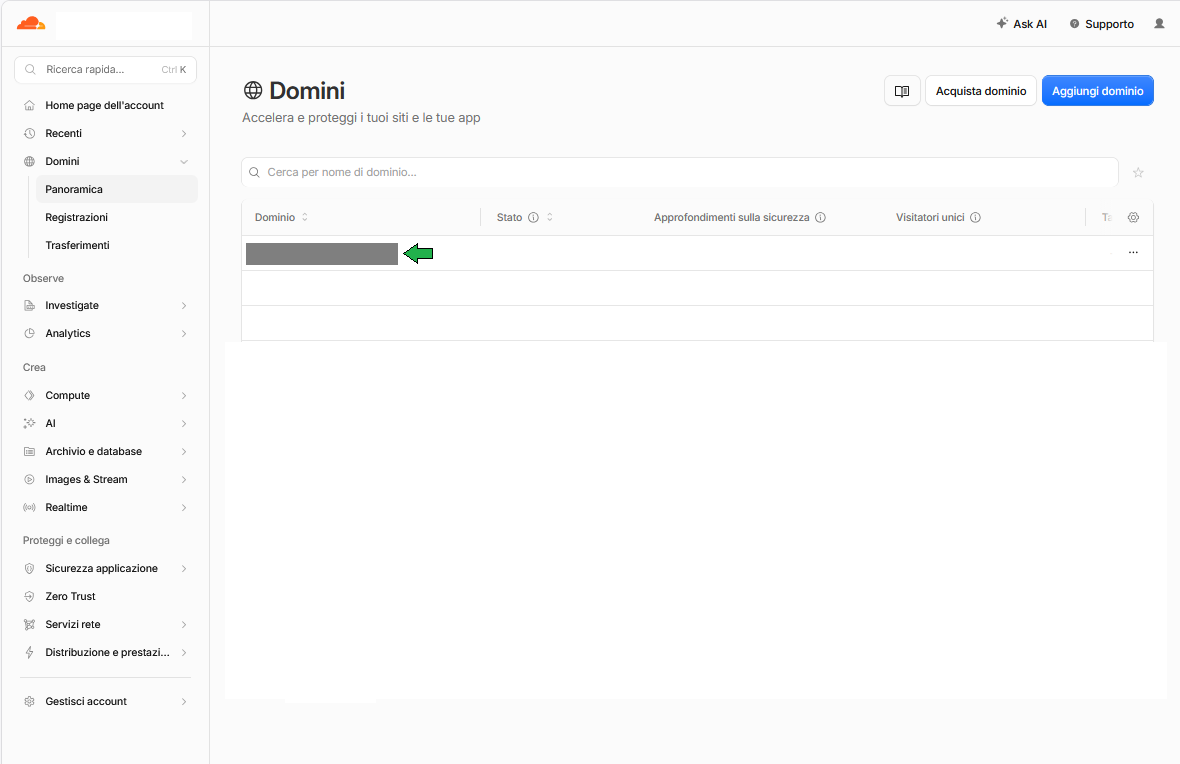This screenshot has height=764, width=1180.
Task: Click the Archivio e database icon
Action: [29, 452]
